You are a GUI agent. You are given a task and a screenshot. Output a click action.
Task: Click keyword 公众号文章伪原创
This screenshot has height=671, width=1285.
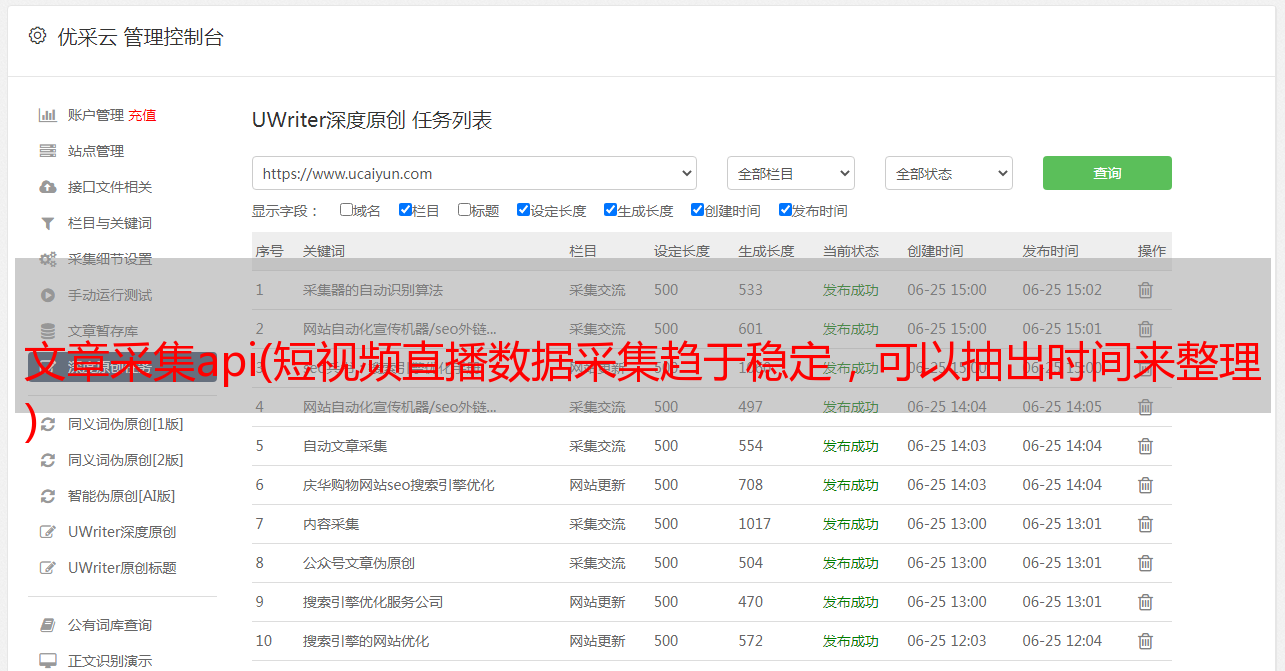pyautogui.click(x=359, y=563)
